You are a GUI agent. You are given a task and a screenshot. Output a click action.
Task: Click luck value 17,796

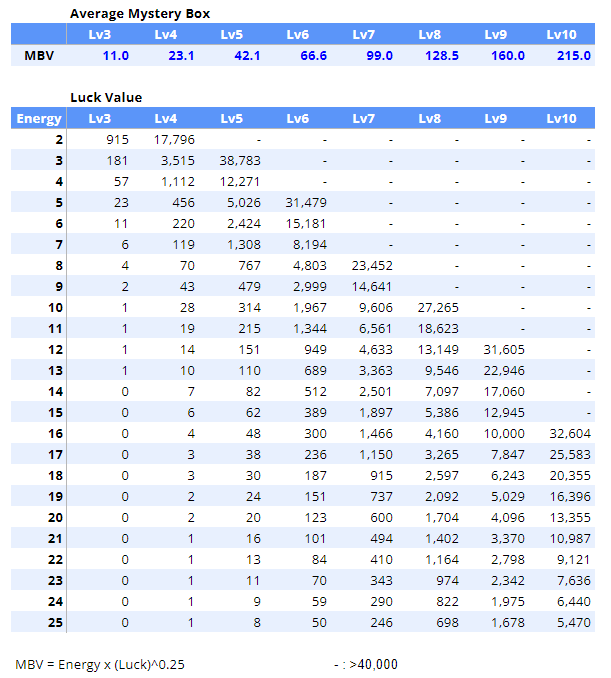(x=174, y=140)
